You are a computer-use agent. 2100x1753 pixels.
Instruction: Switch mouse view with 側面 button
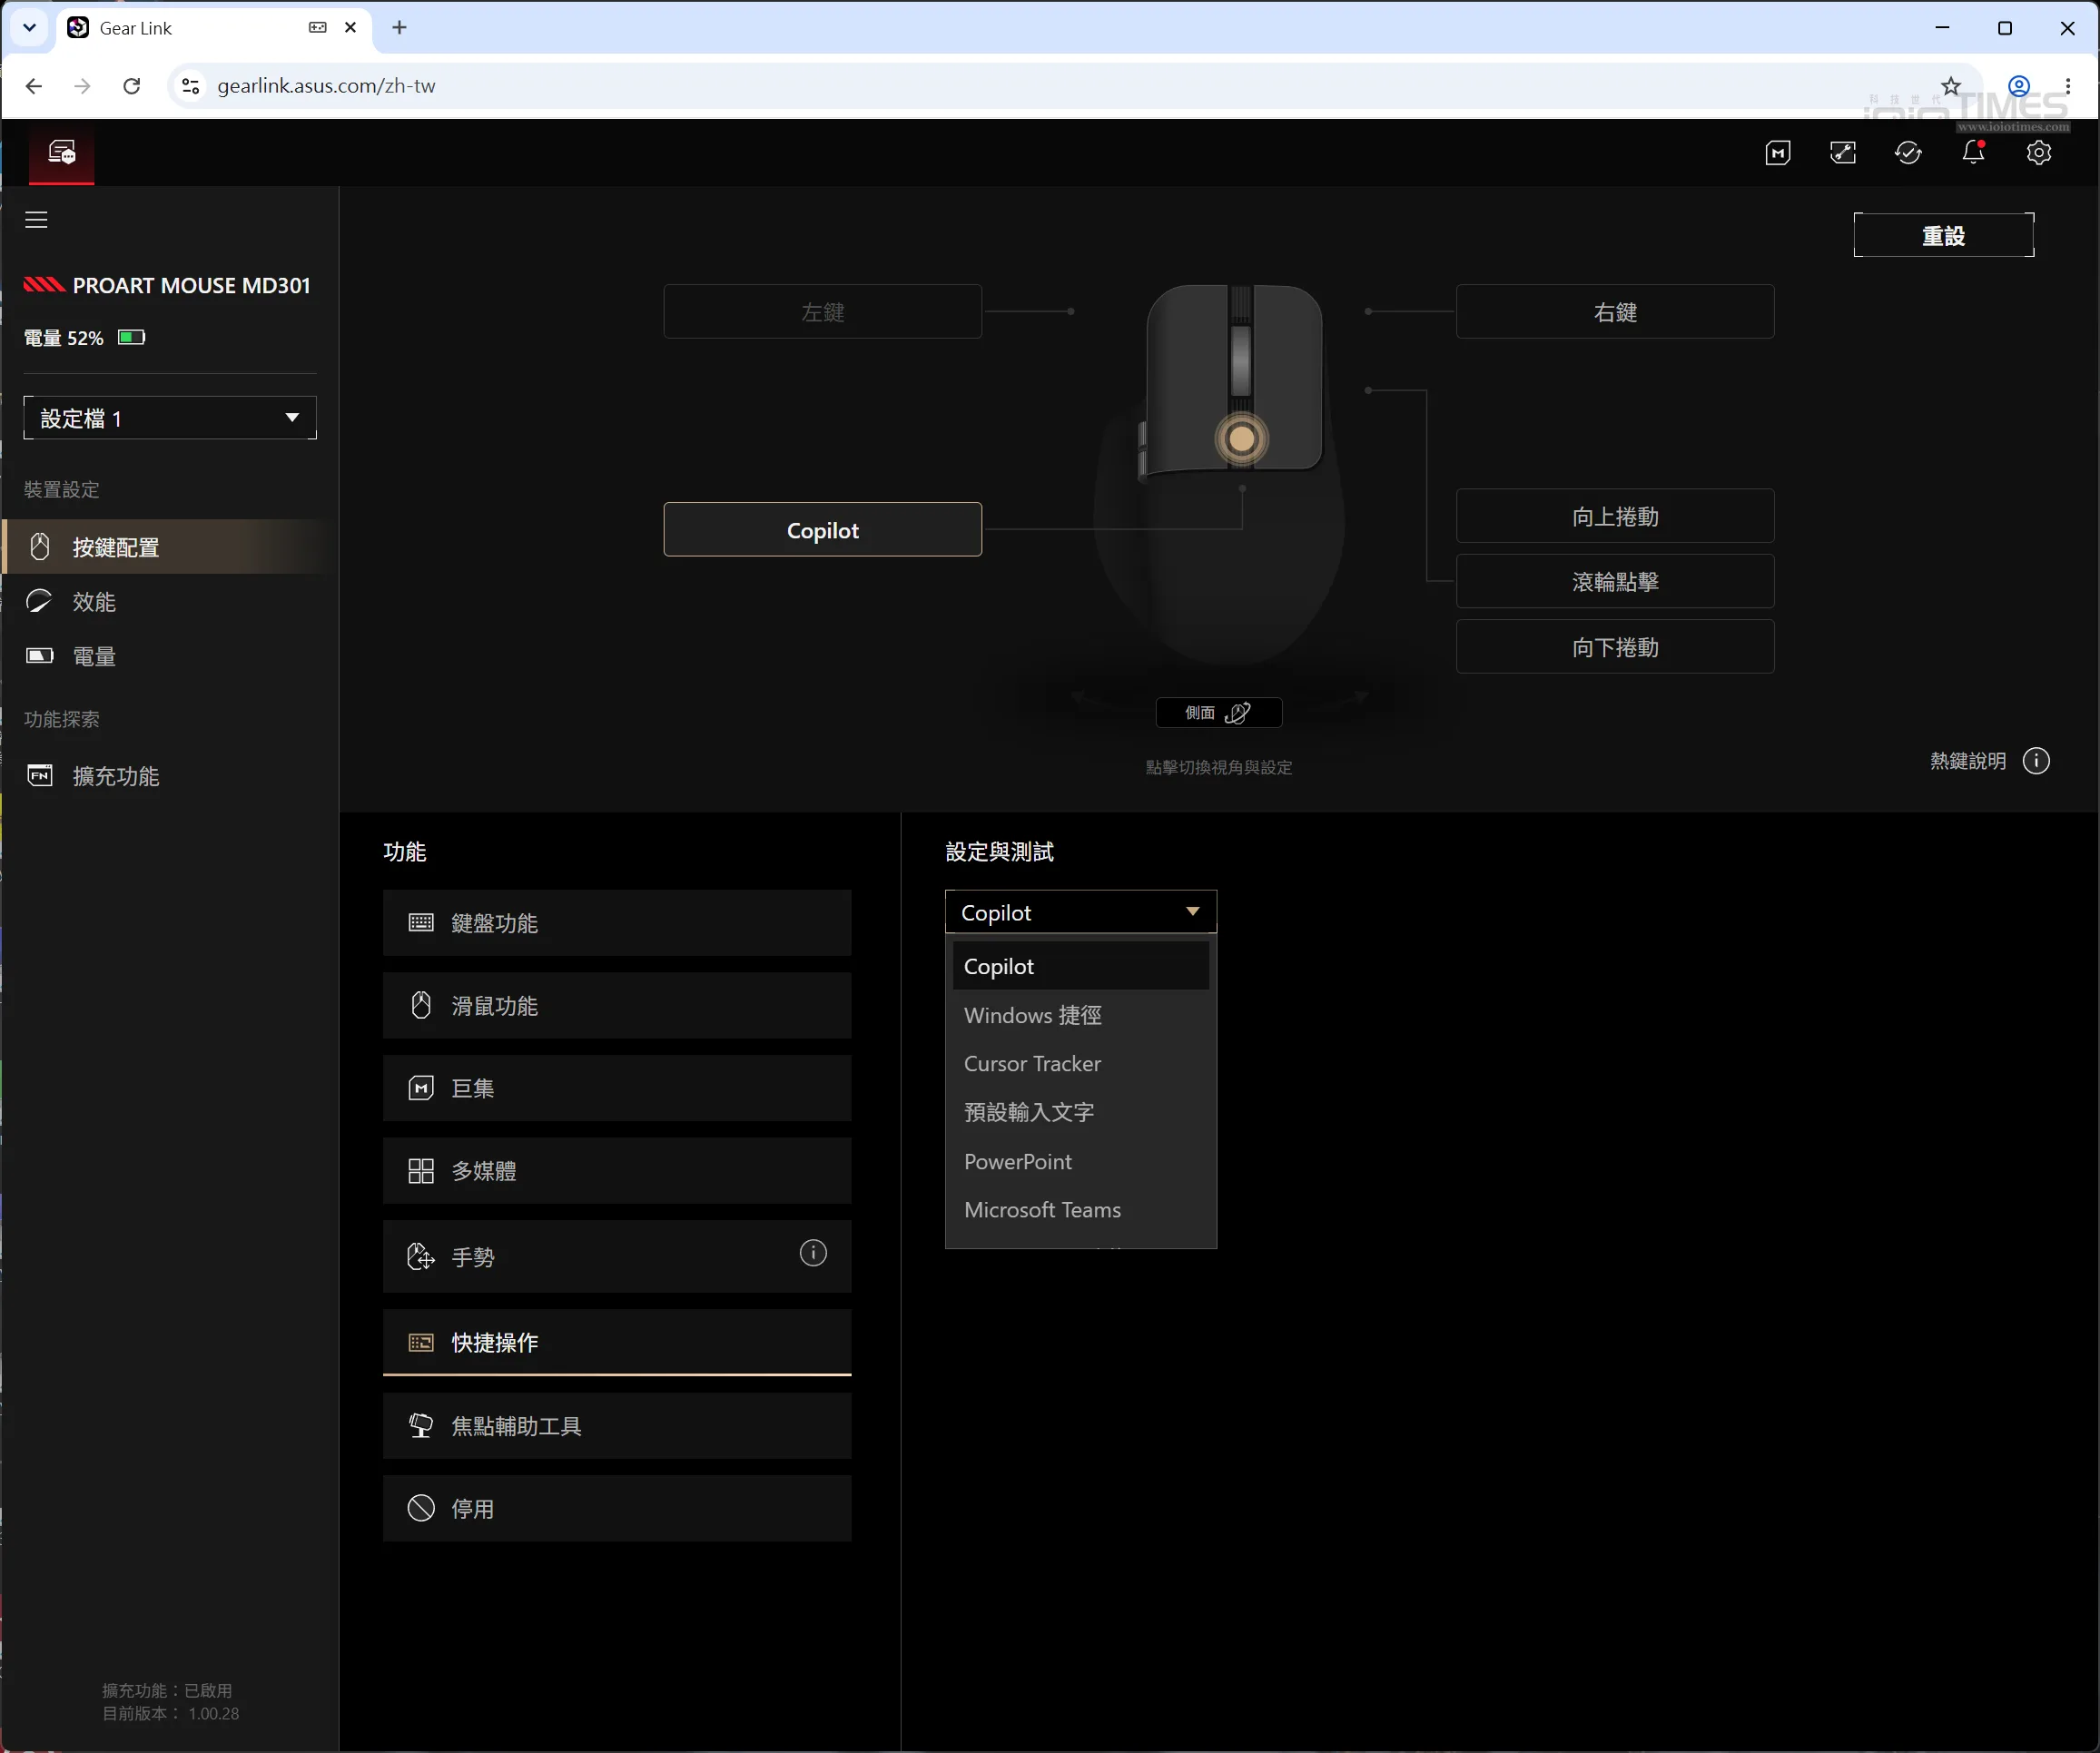click(x=1218, y=712)
